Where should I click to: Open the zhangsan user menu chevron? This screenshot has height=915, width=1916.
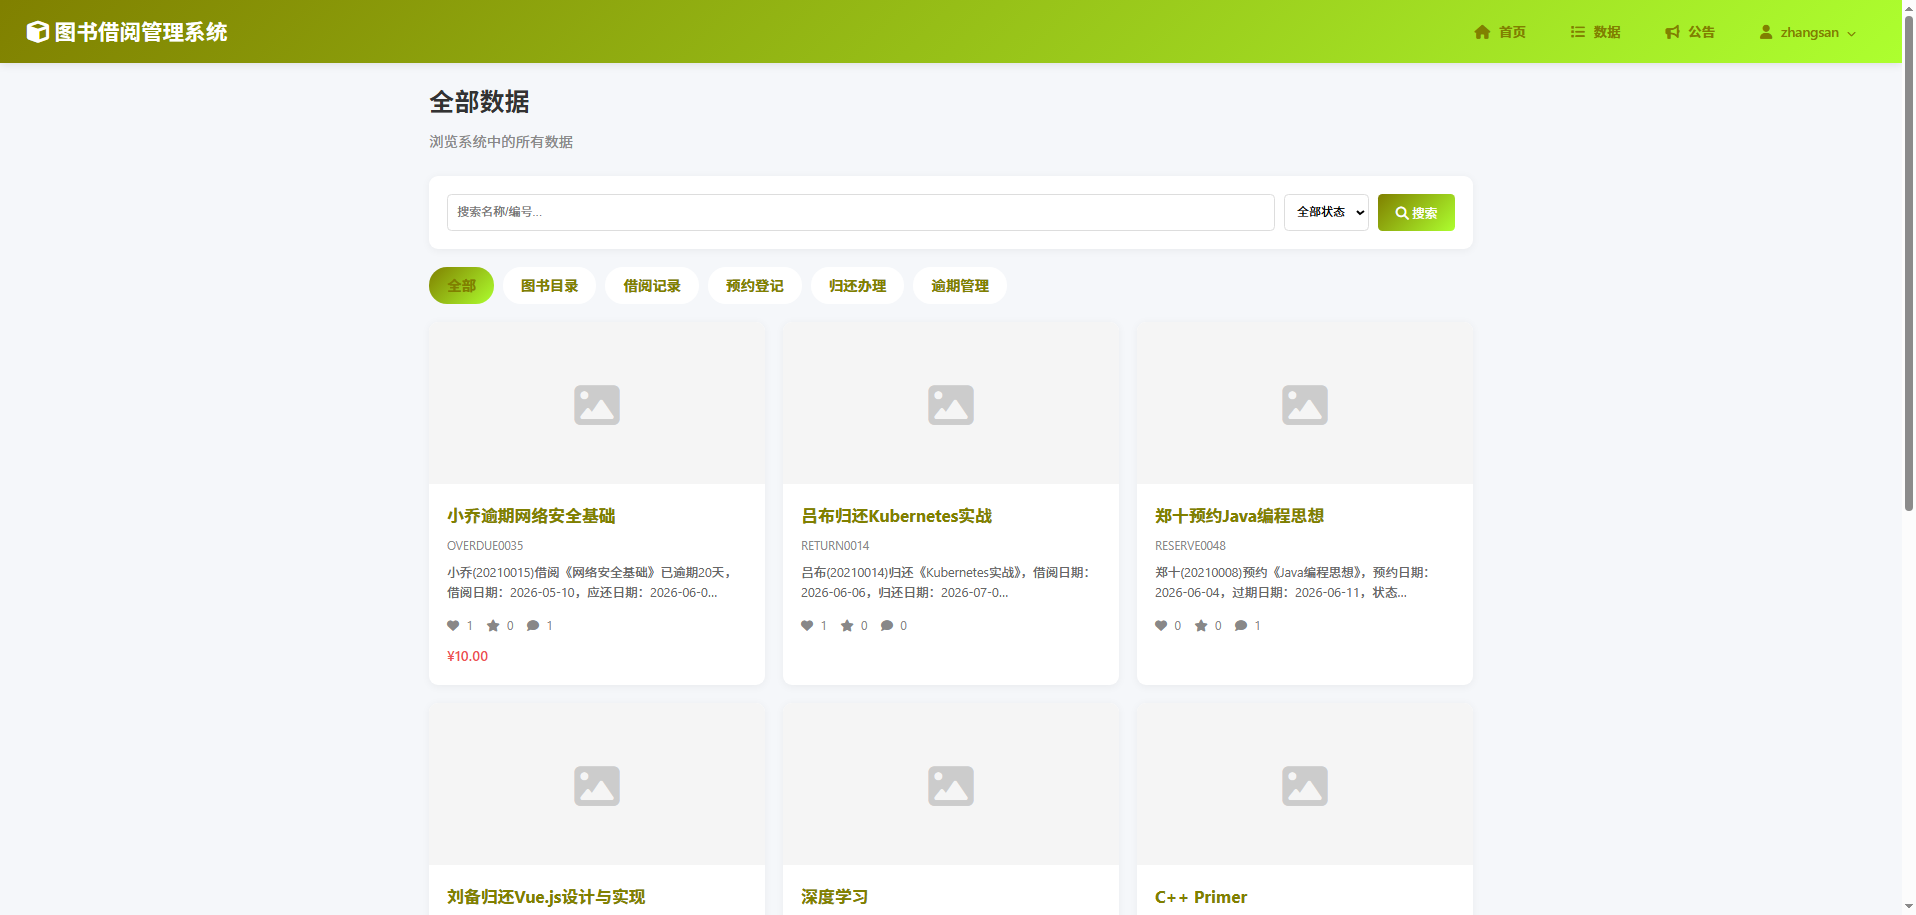[1851, 33]
